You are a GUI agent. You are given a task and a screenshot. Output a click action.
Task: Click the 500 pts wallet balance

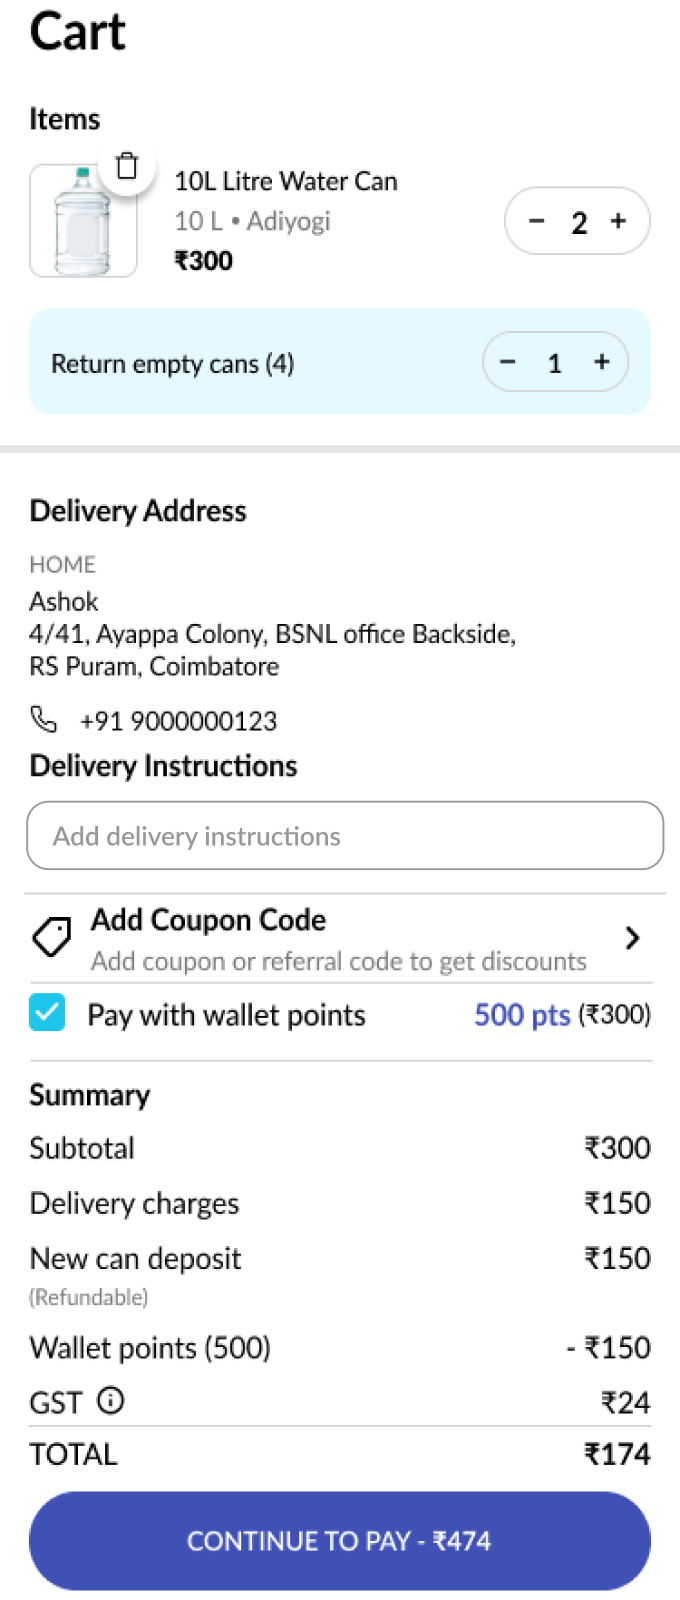click(x=522, y=1015)
